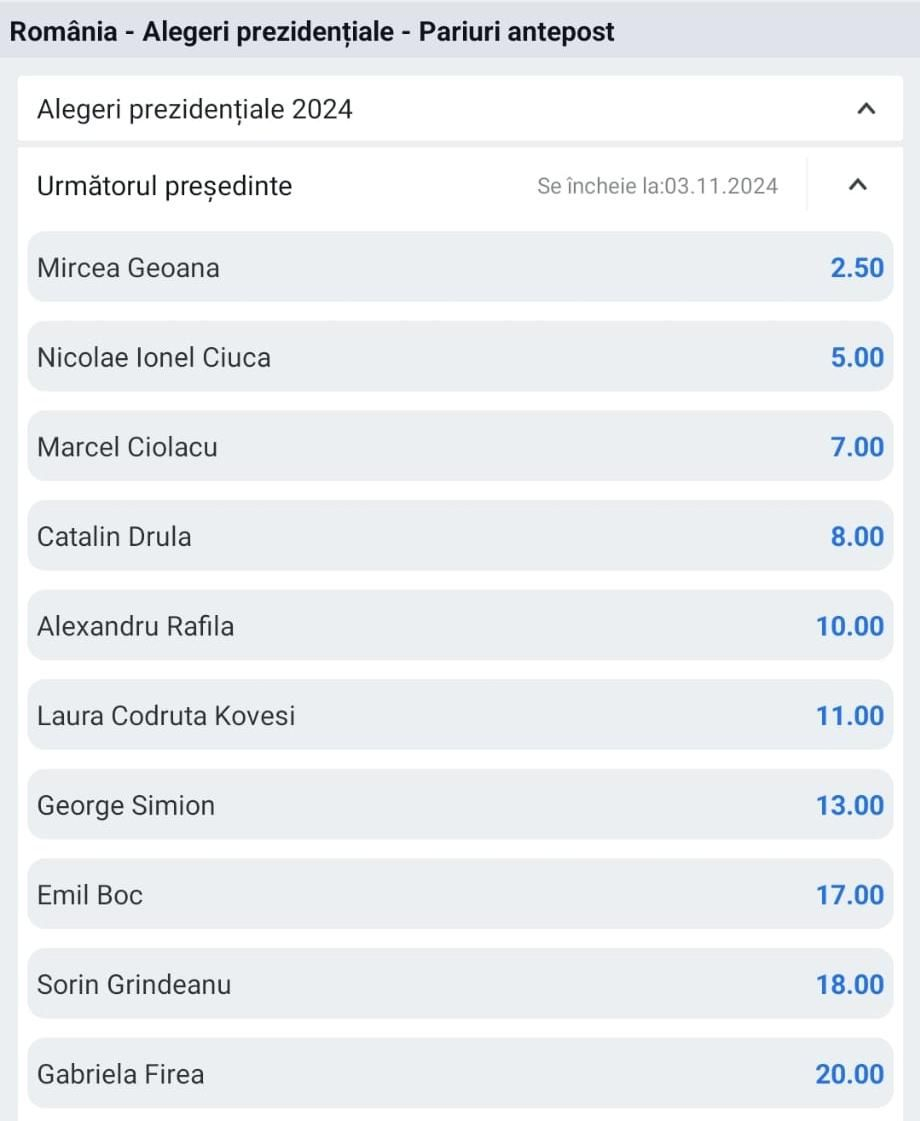
Task: Bet on Marcel Ciolacu at 7.00
Action: tap(460, 446)
